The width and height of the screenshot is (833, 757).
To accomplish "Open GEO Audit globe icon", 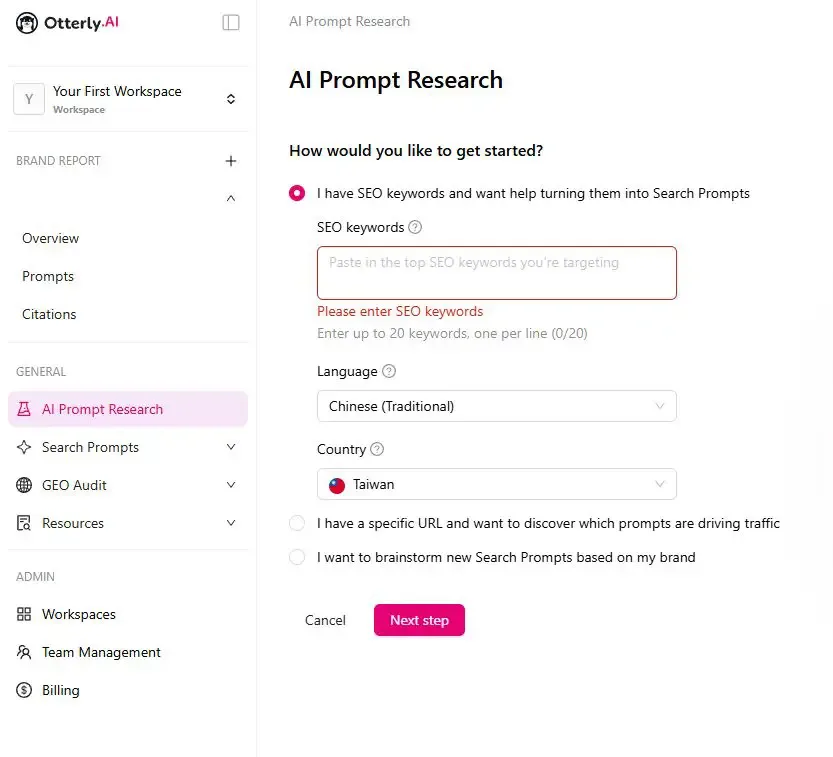I will (x=24, y=485).
